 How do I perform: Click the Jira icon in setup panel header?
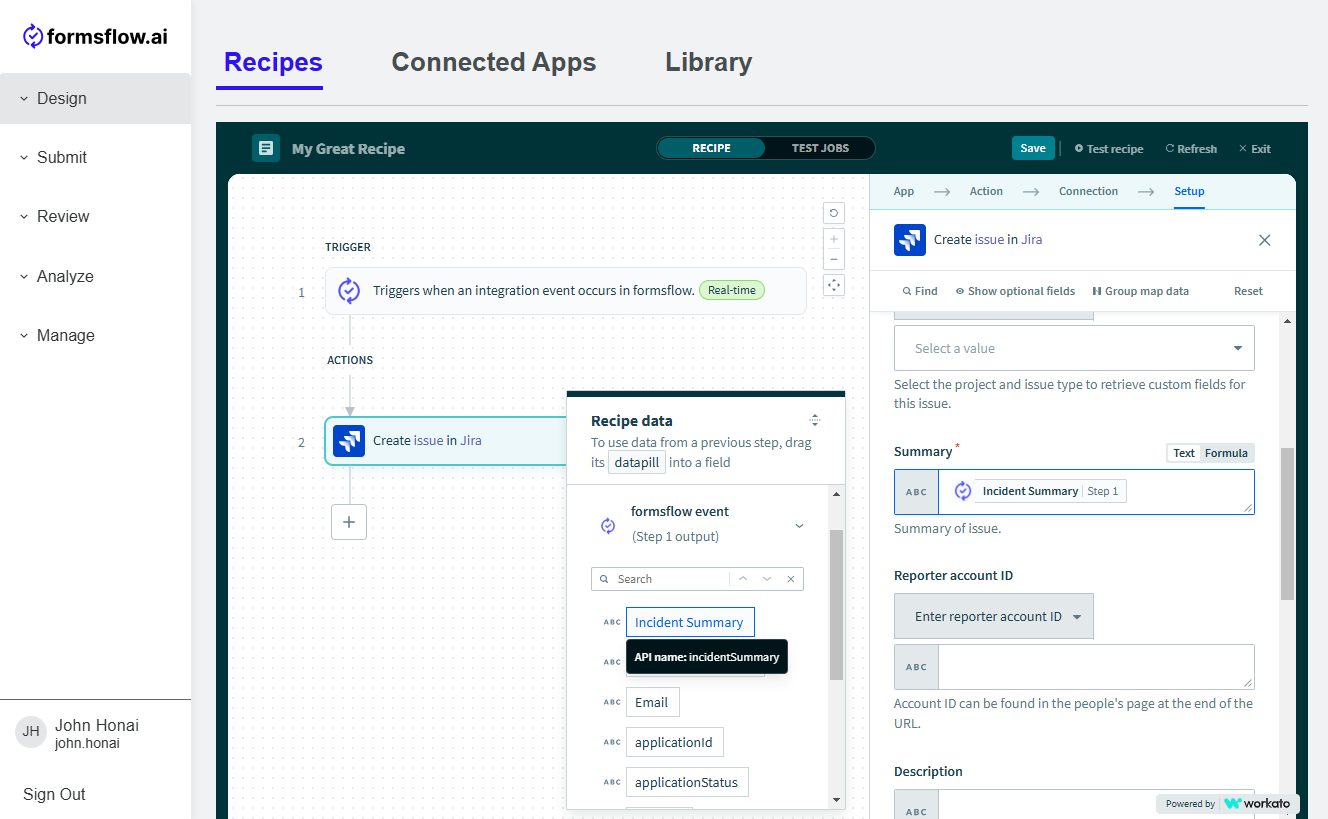(x=910, y=240)
